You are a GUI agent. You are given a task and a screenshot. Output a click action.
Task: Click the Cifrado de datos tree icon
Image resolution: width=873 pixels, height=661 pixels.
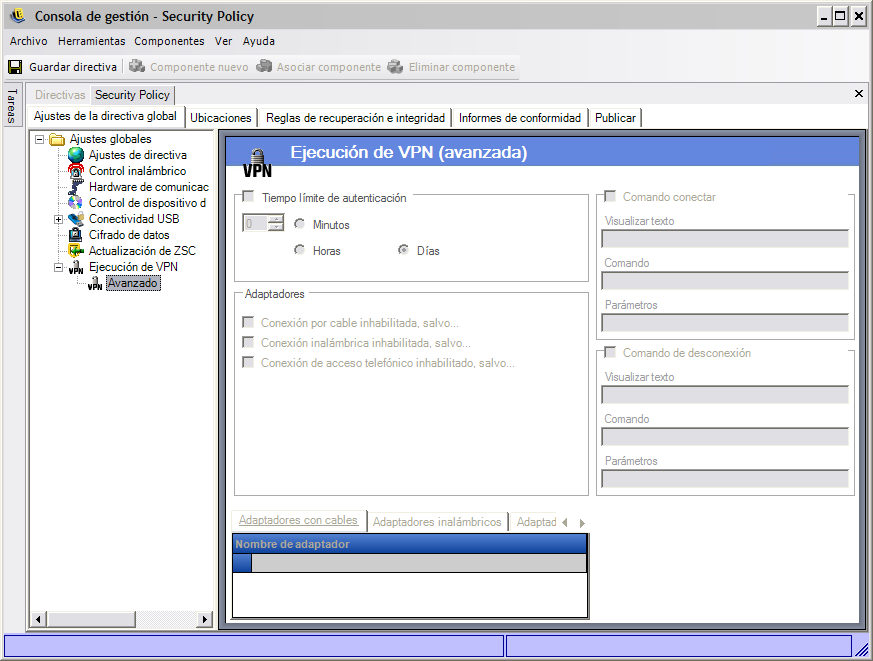tap(76, 235)
